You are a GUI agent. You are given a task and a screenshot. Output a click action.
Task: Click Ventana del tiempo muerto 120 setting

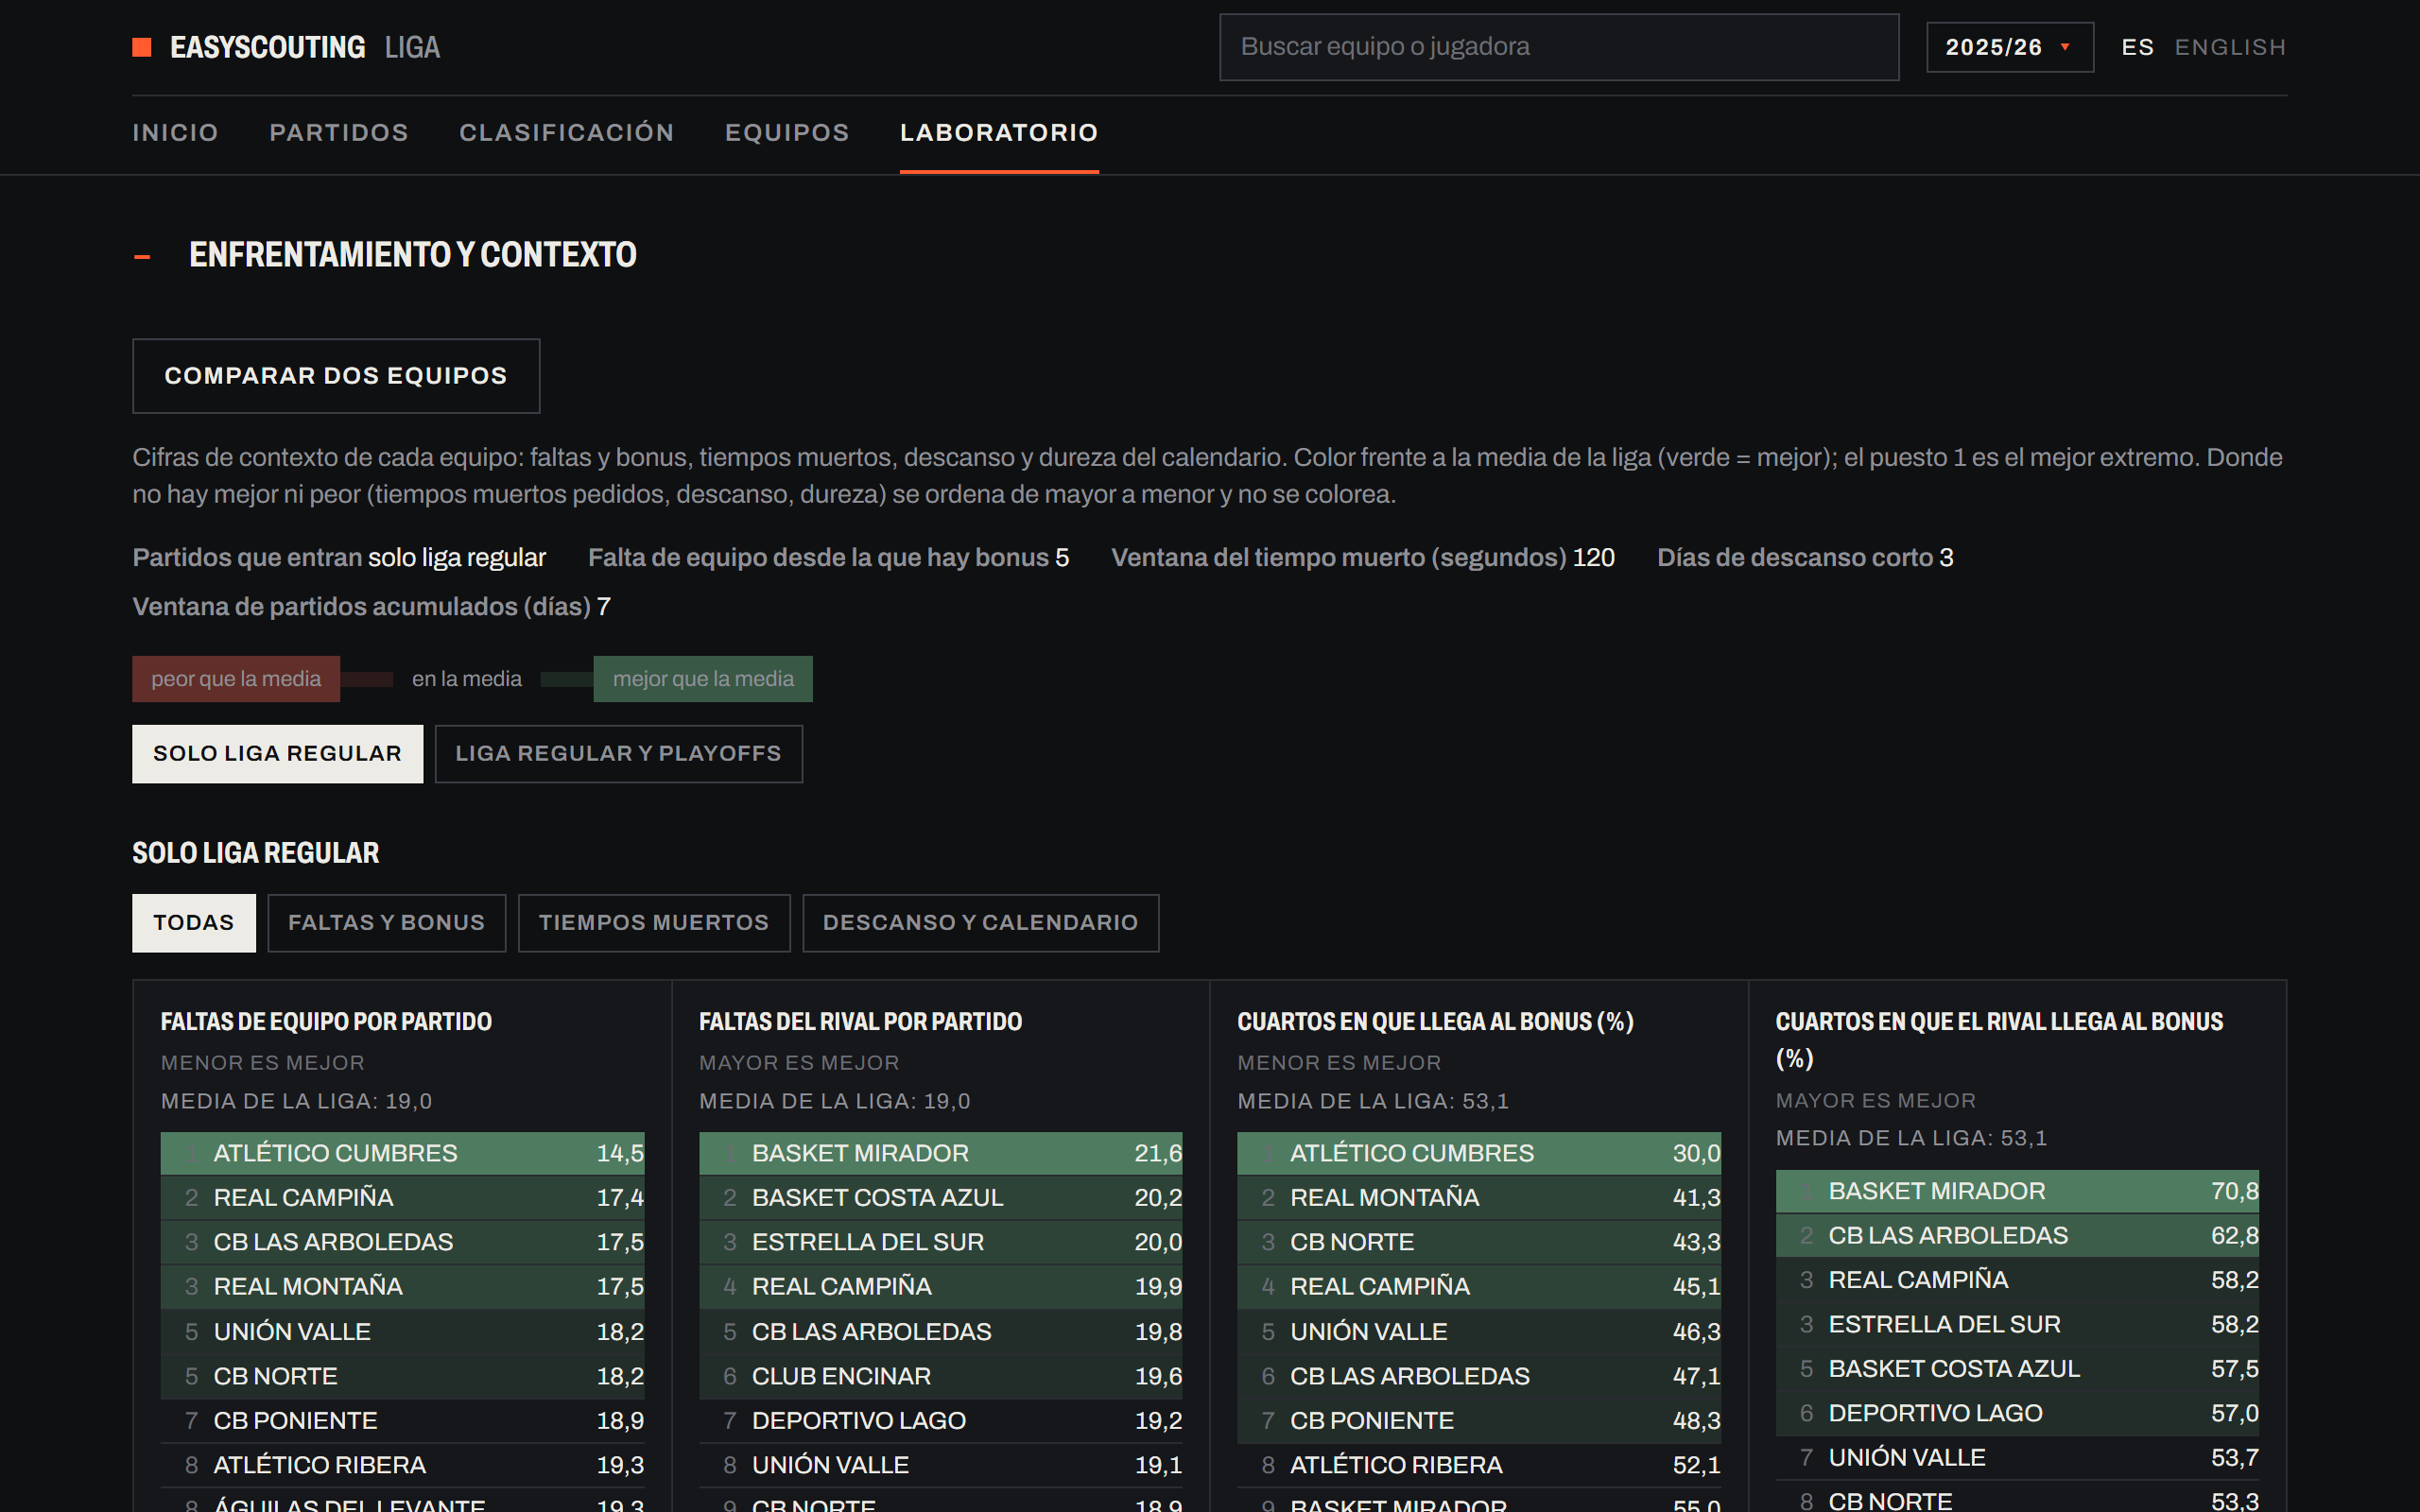click(x=1363, y=558)
